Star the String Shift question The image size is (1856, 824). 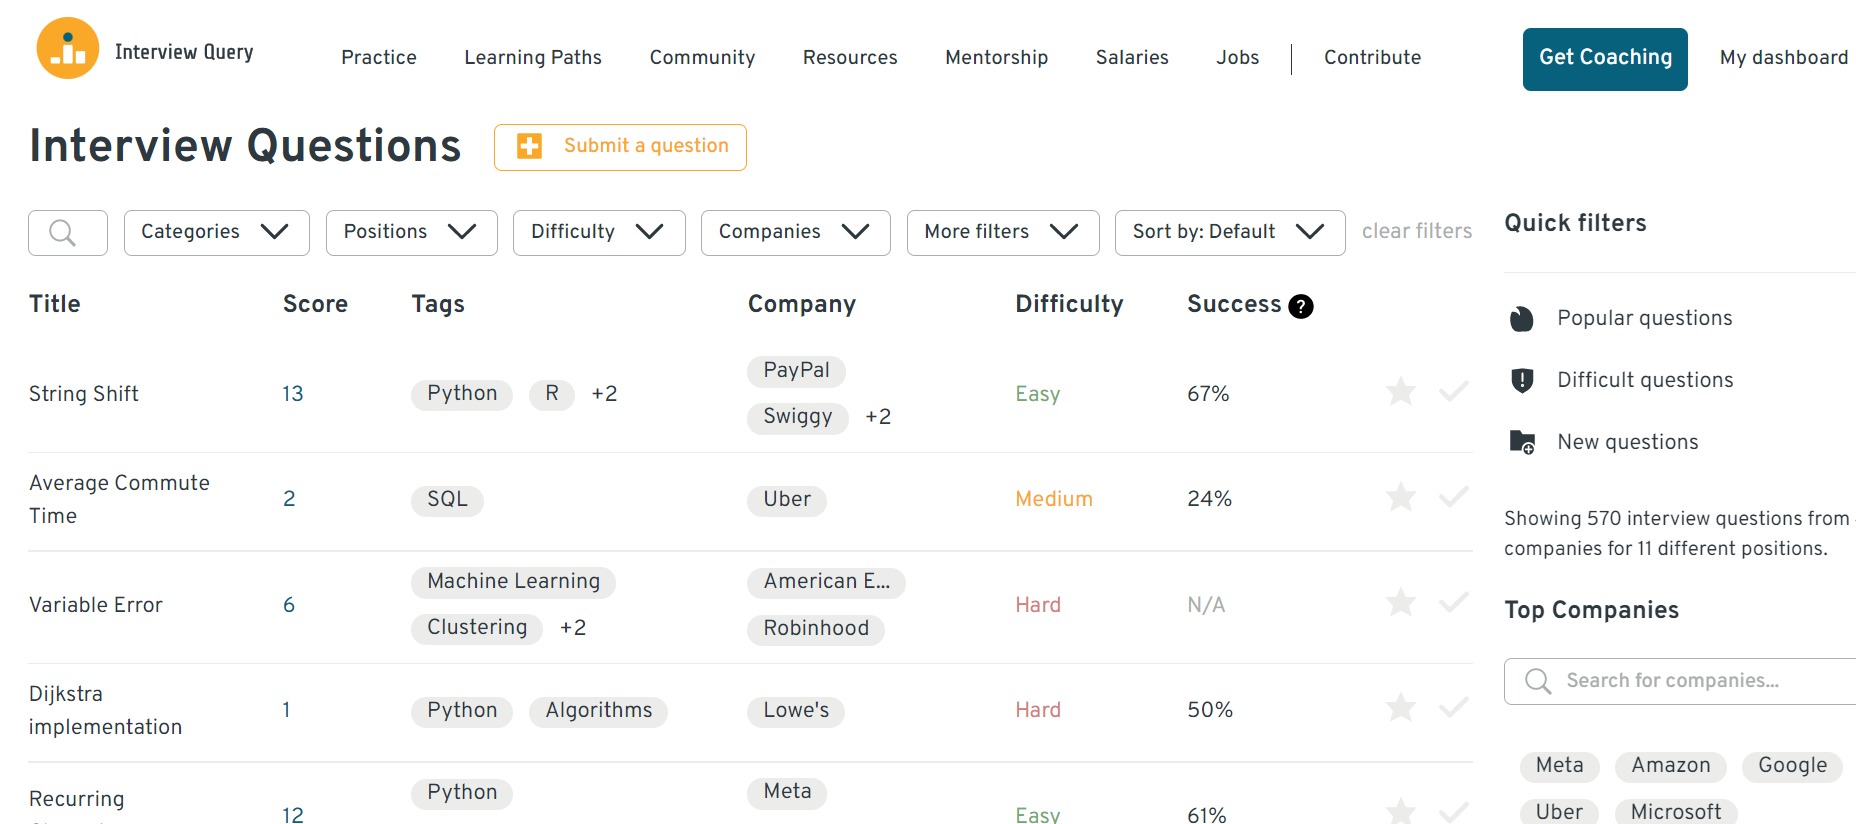[1400, 391]
